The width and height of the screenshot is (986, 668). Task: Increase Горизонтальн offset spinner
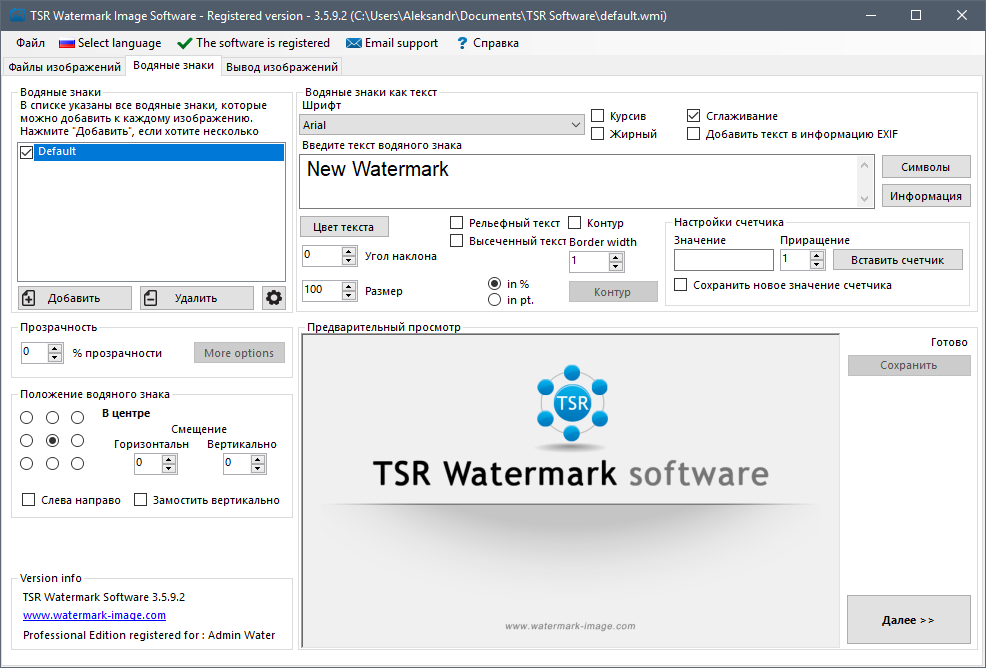(x=169, y=460)
